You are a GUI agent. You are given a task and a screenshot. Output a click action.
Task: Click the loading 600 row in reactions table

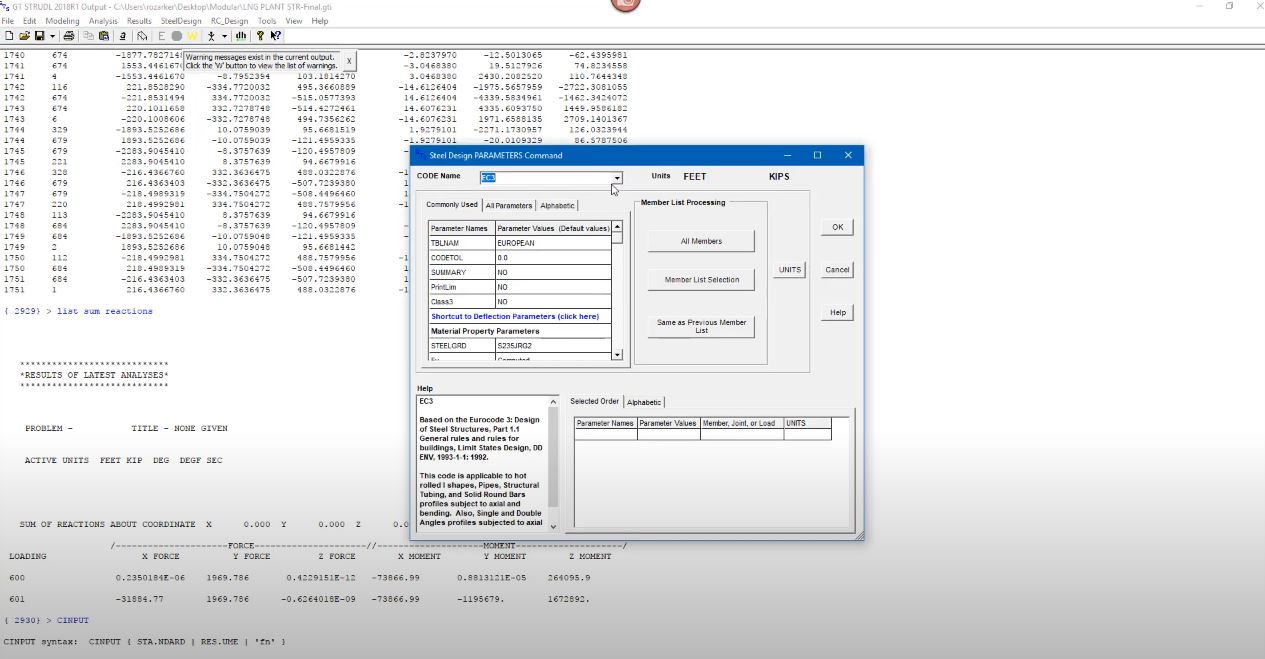pos(299,577)
